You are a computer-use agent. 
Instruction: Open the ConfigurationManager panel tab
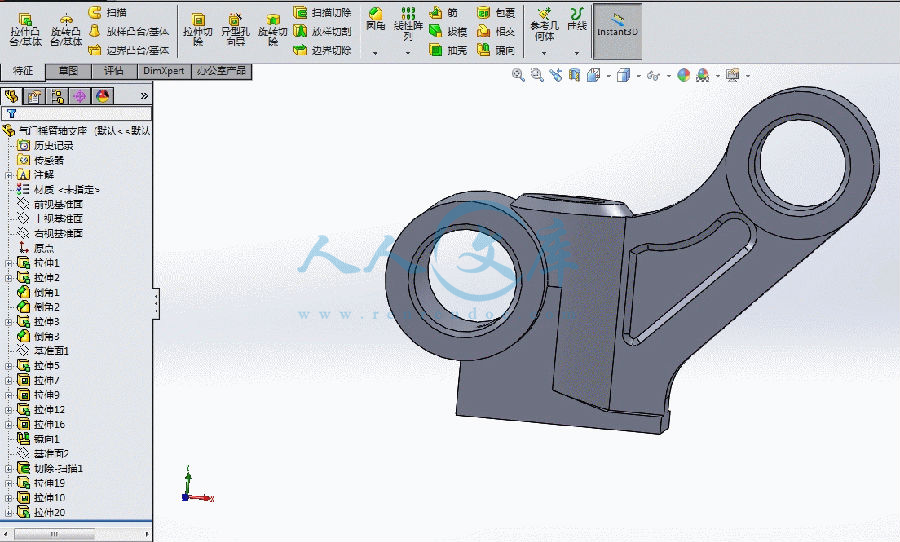[x=57, y=96]
